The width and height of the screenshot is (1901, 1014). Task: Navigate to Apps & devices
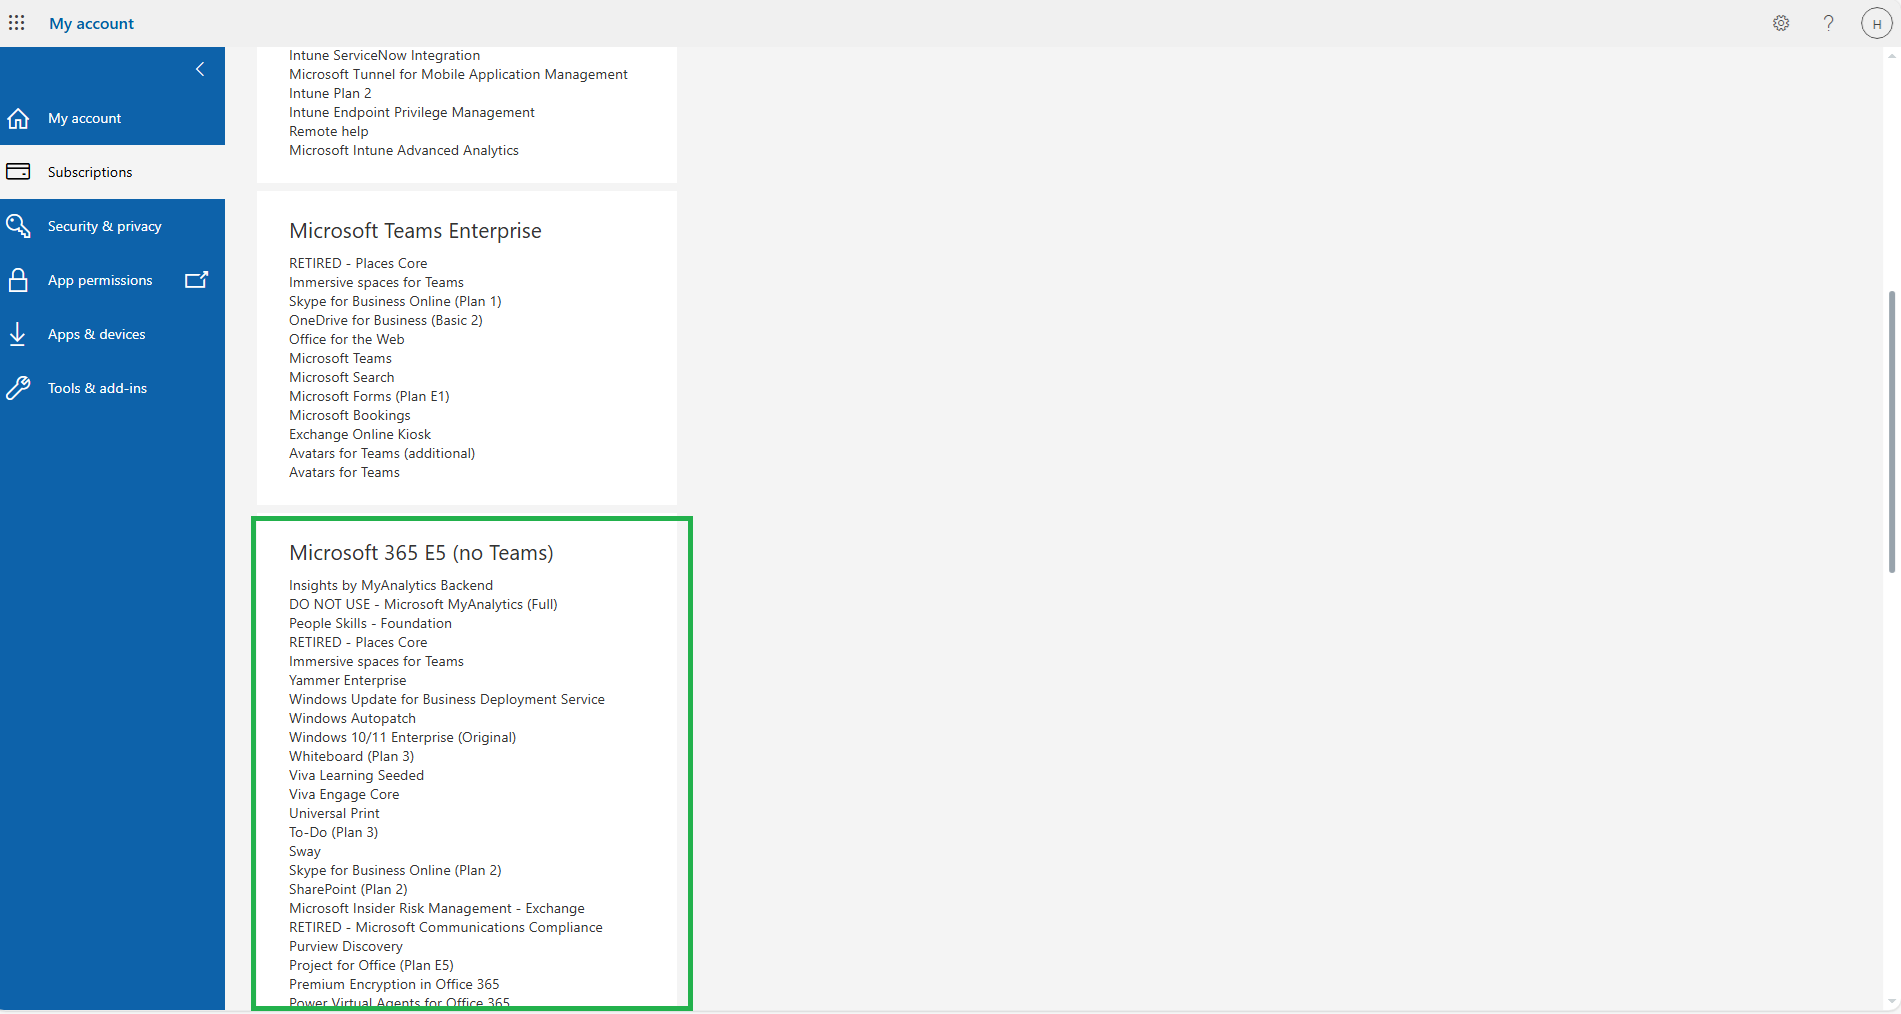coord(112,334)
